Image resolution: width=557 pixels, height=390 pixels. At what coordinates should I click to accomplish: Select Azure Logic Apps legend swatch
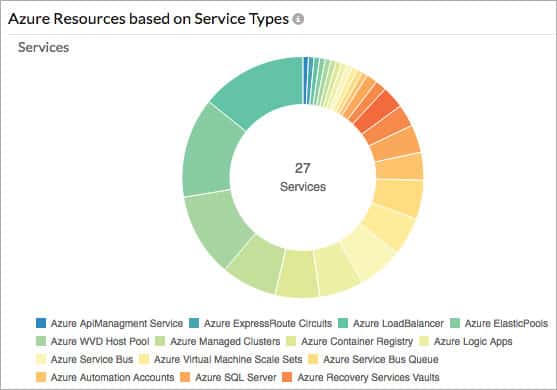424,341
